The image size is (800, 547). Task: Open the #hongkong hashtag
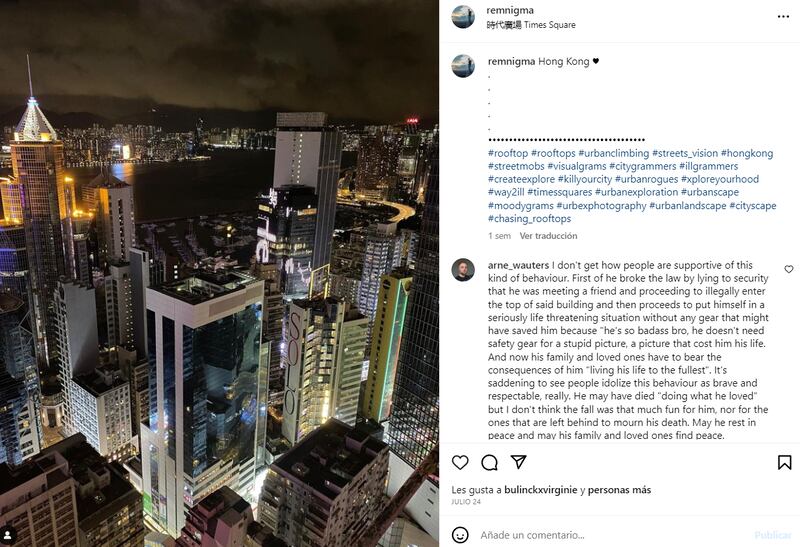[747, 153]
